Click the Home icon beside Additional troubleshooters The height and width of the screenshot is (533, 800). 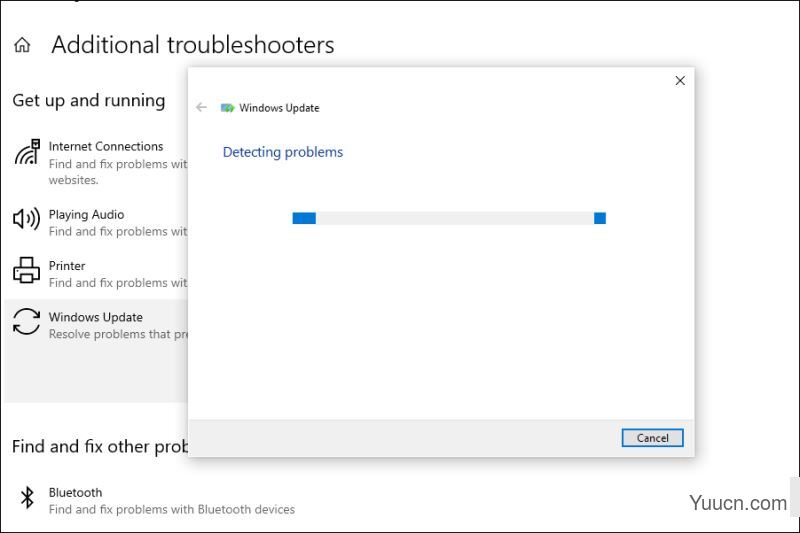22,45
